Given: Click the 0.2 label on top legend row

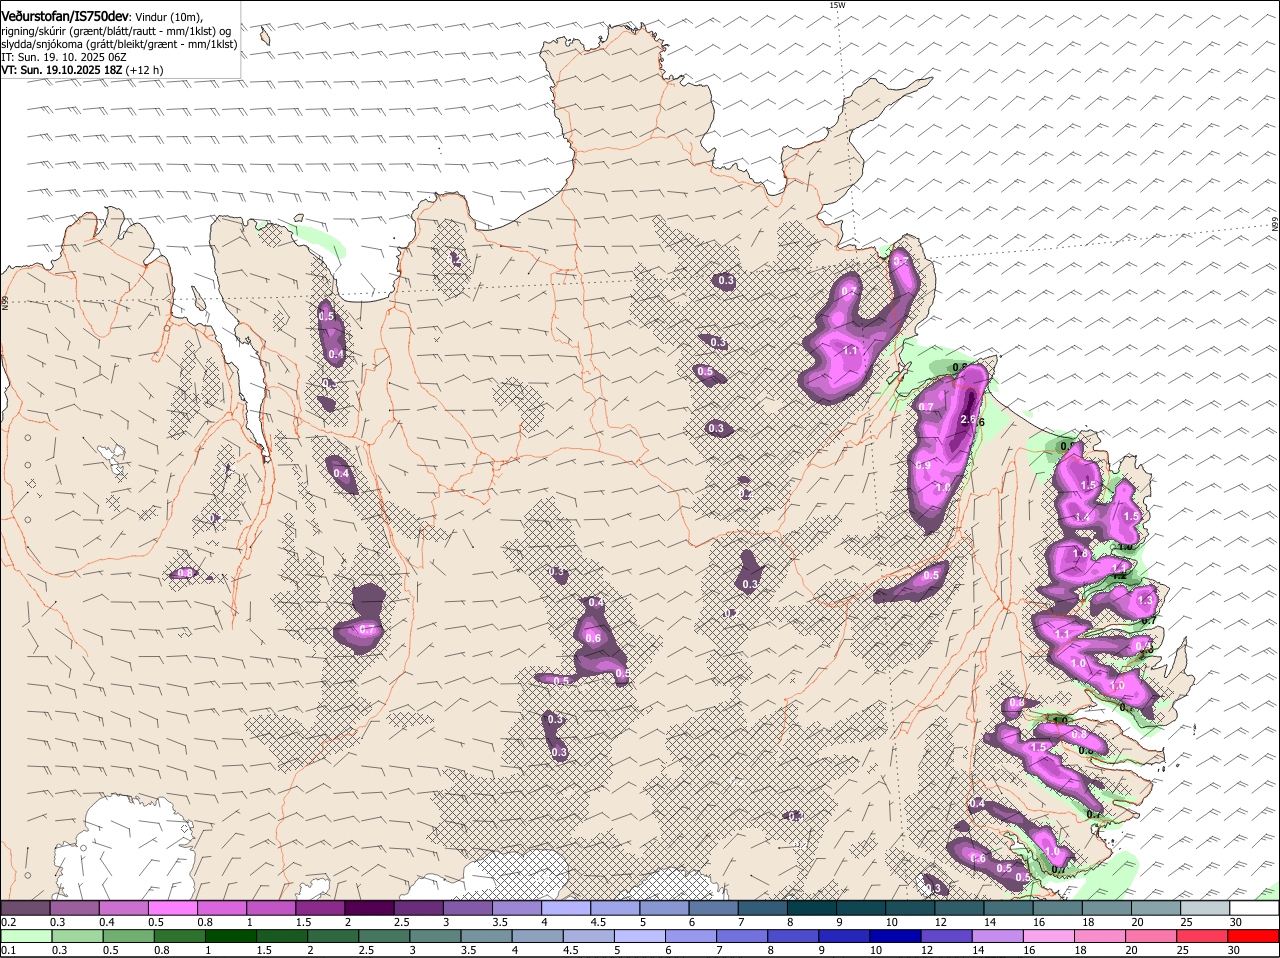Looking at the screenshot, I should coord(8,921).
